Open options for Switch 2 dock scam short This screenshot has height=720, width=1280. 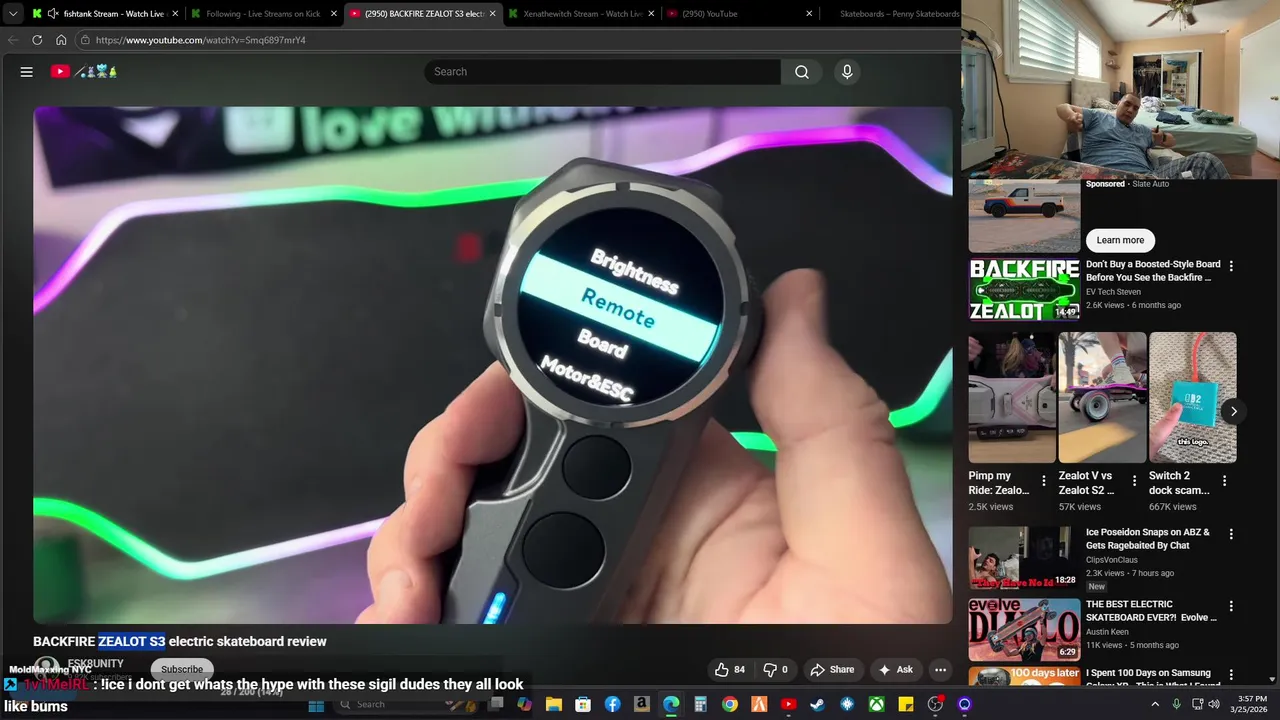(1224, 481)
